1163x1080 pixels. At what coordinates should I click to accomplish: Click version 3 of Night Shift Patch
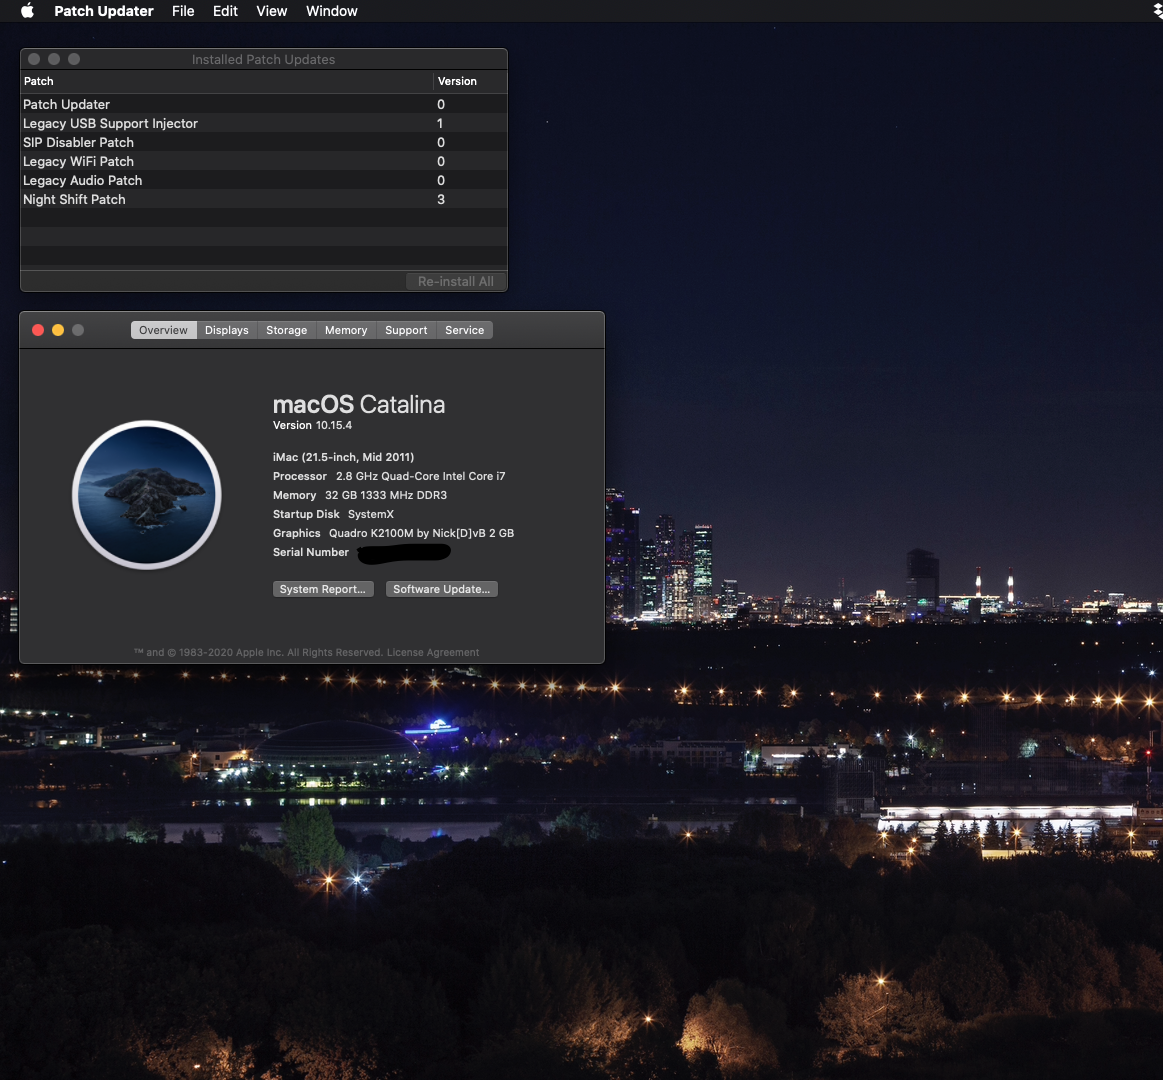[441, 200]
